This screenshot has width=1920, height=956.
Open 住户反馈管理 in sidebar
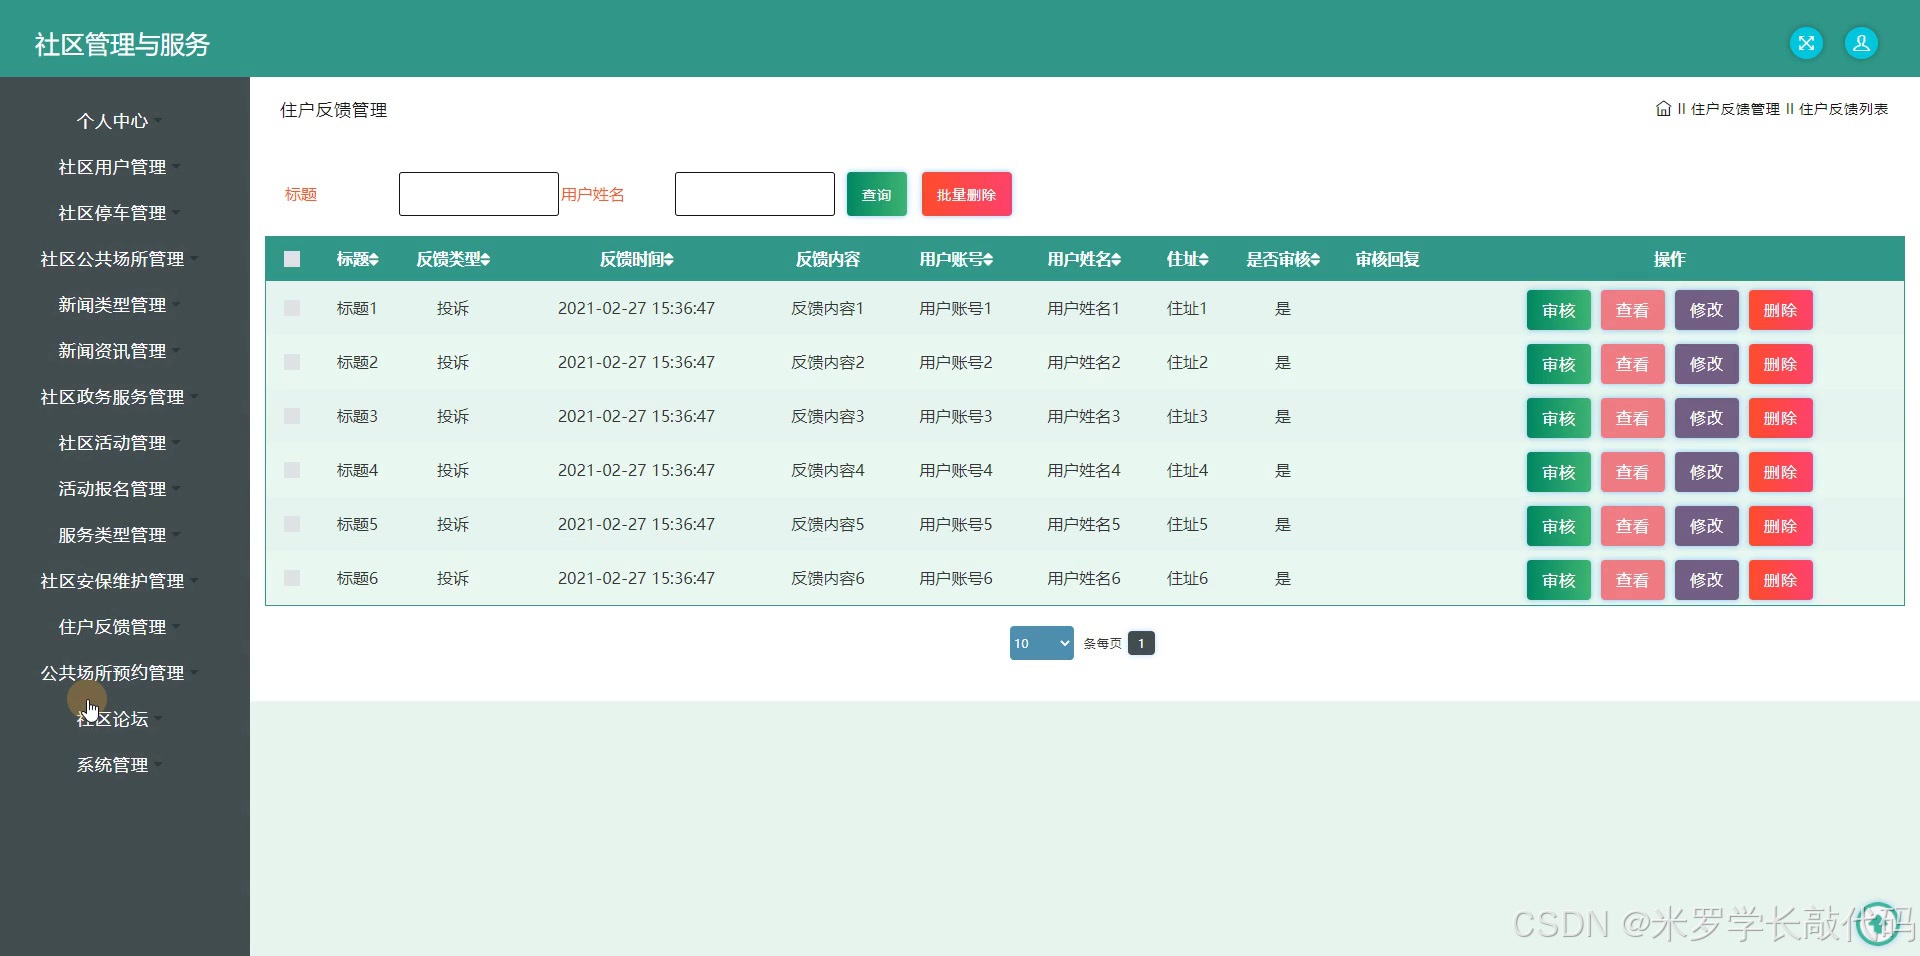pos(119,627)
